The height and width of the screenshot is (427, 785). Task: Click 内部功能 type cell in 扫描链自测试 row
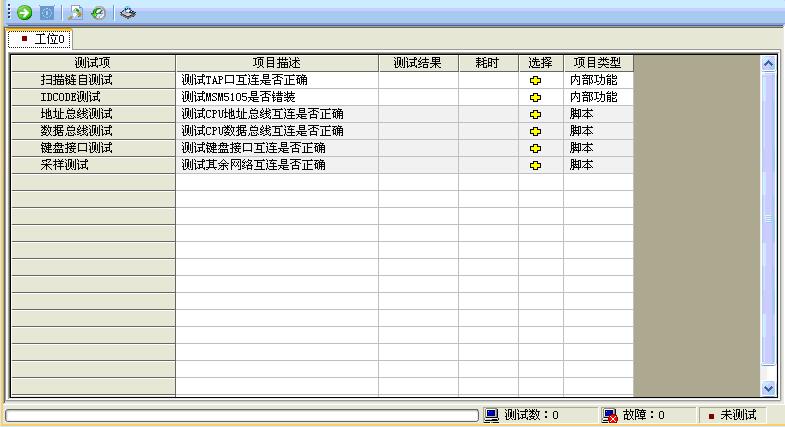point(598,80)
